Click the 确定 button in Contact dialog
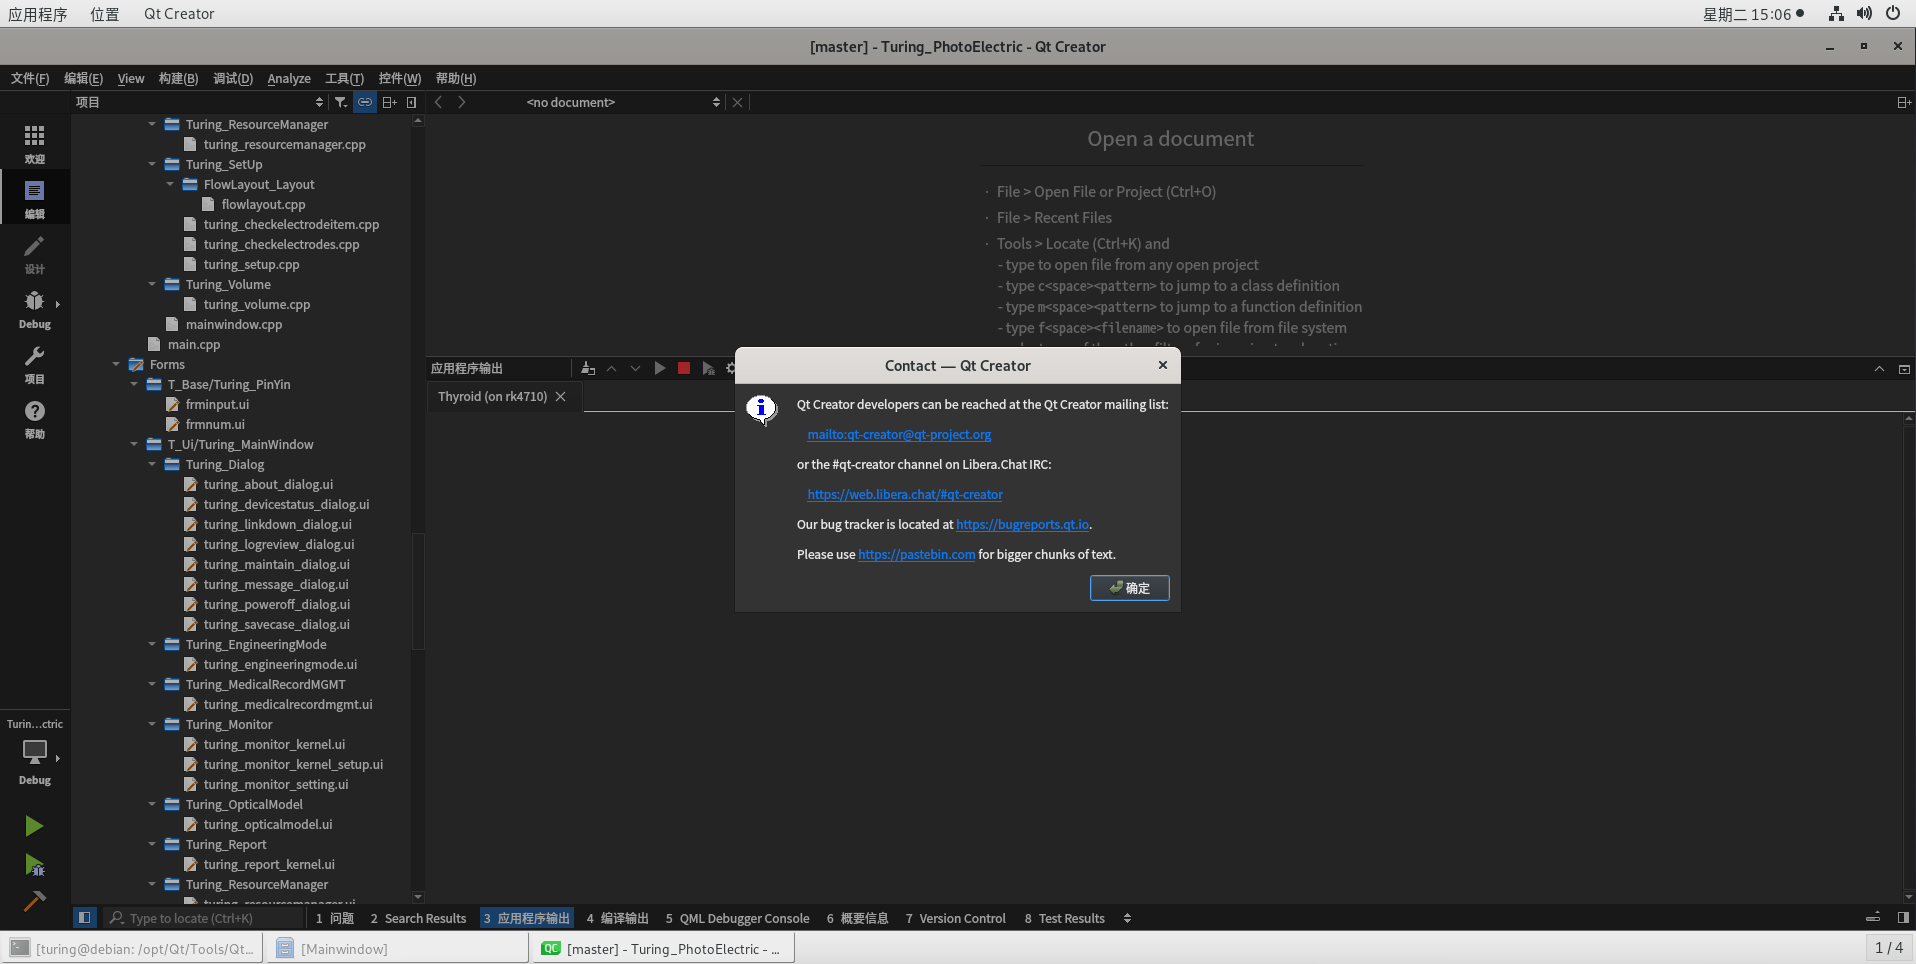 click(1129, 588)
